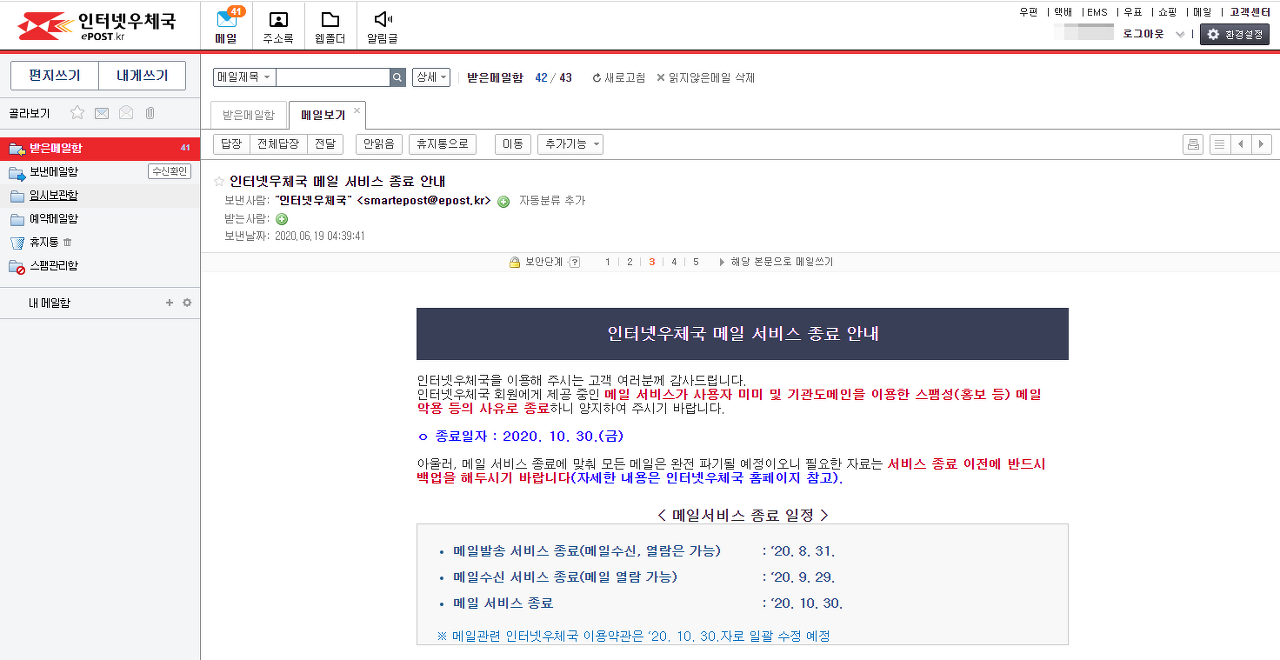Go to next mail arrow

(x=1261, y=144)
